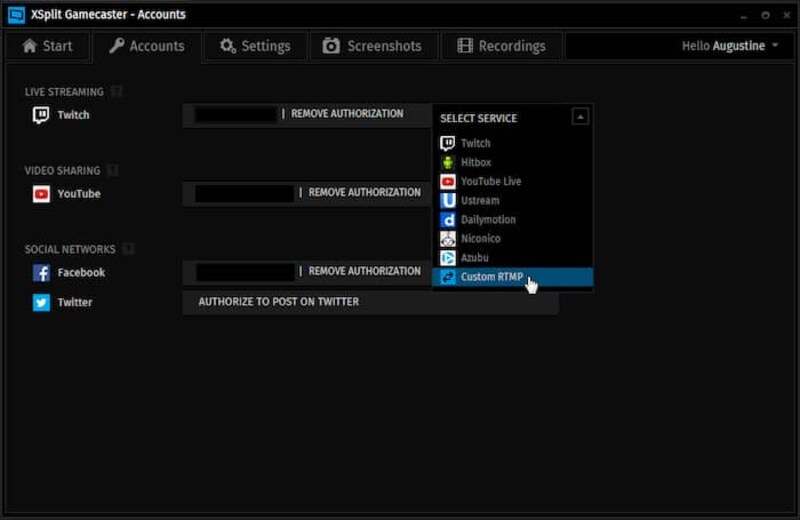Viewport: 800px width, 520px height.
Task: Click the Twitch label under Live Streaming
Action: (73, 115)
